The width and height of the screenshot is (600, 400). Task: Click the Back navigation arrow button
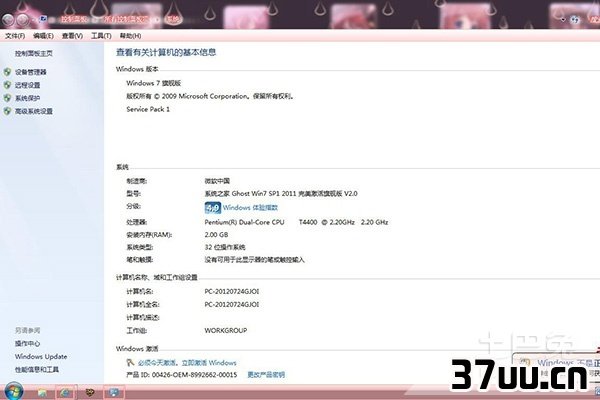[x=8, y=19]
